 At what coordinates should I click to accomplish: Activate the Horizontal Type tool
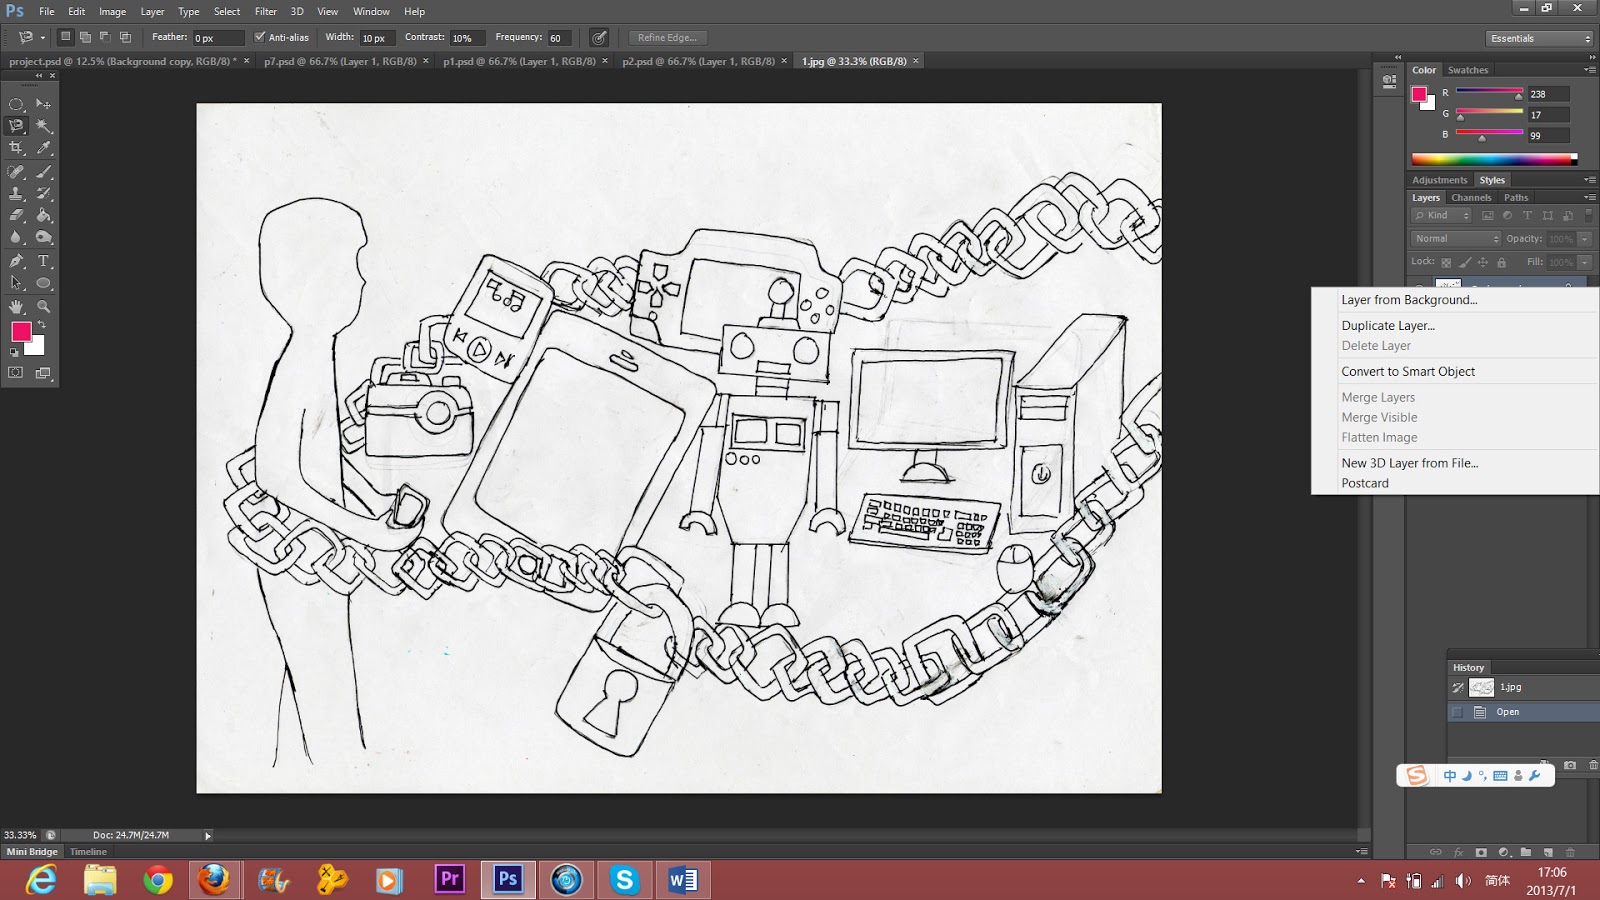click(x=44, y=261)
